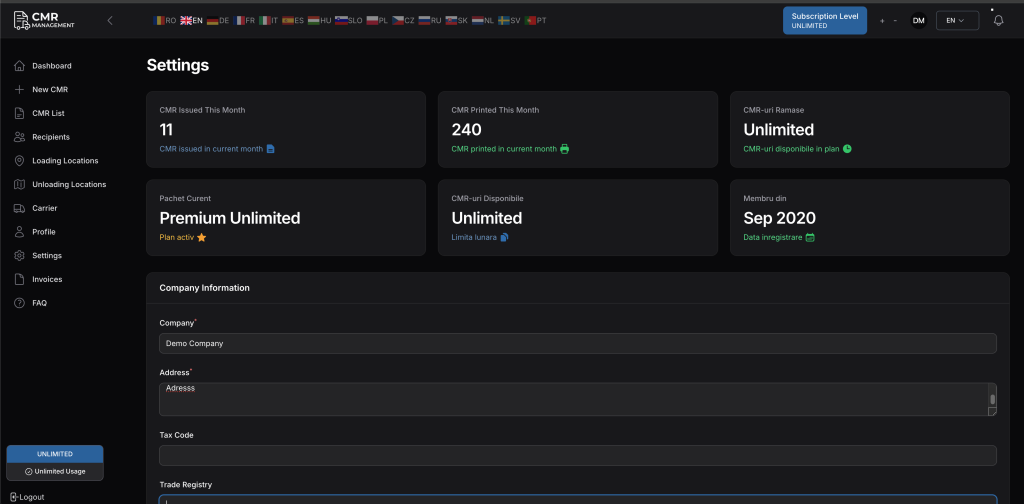Click the Settings gear icon in sidebar
This screenshot has width=1024, height=504.
click(x=19, y=255)
